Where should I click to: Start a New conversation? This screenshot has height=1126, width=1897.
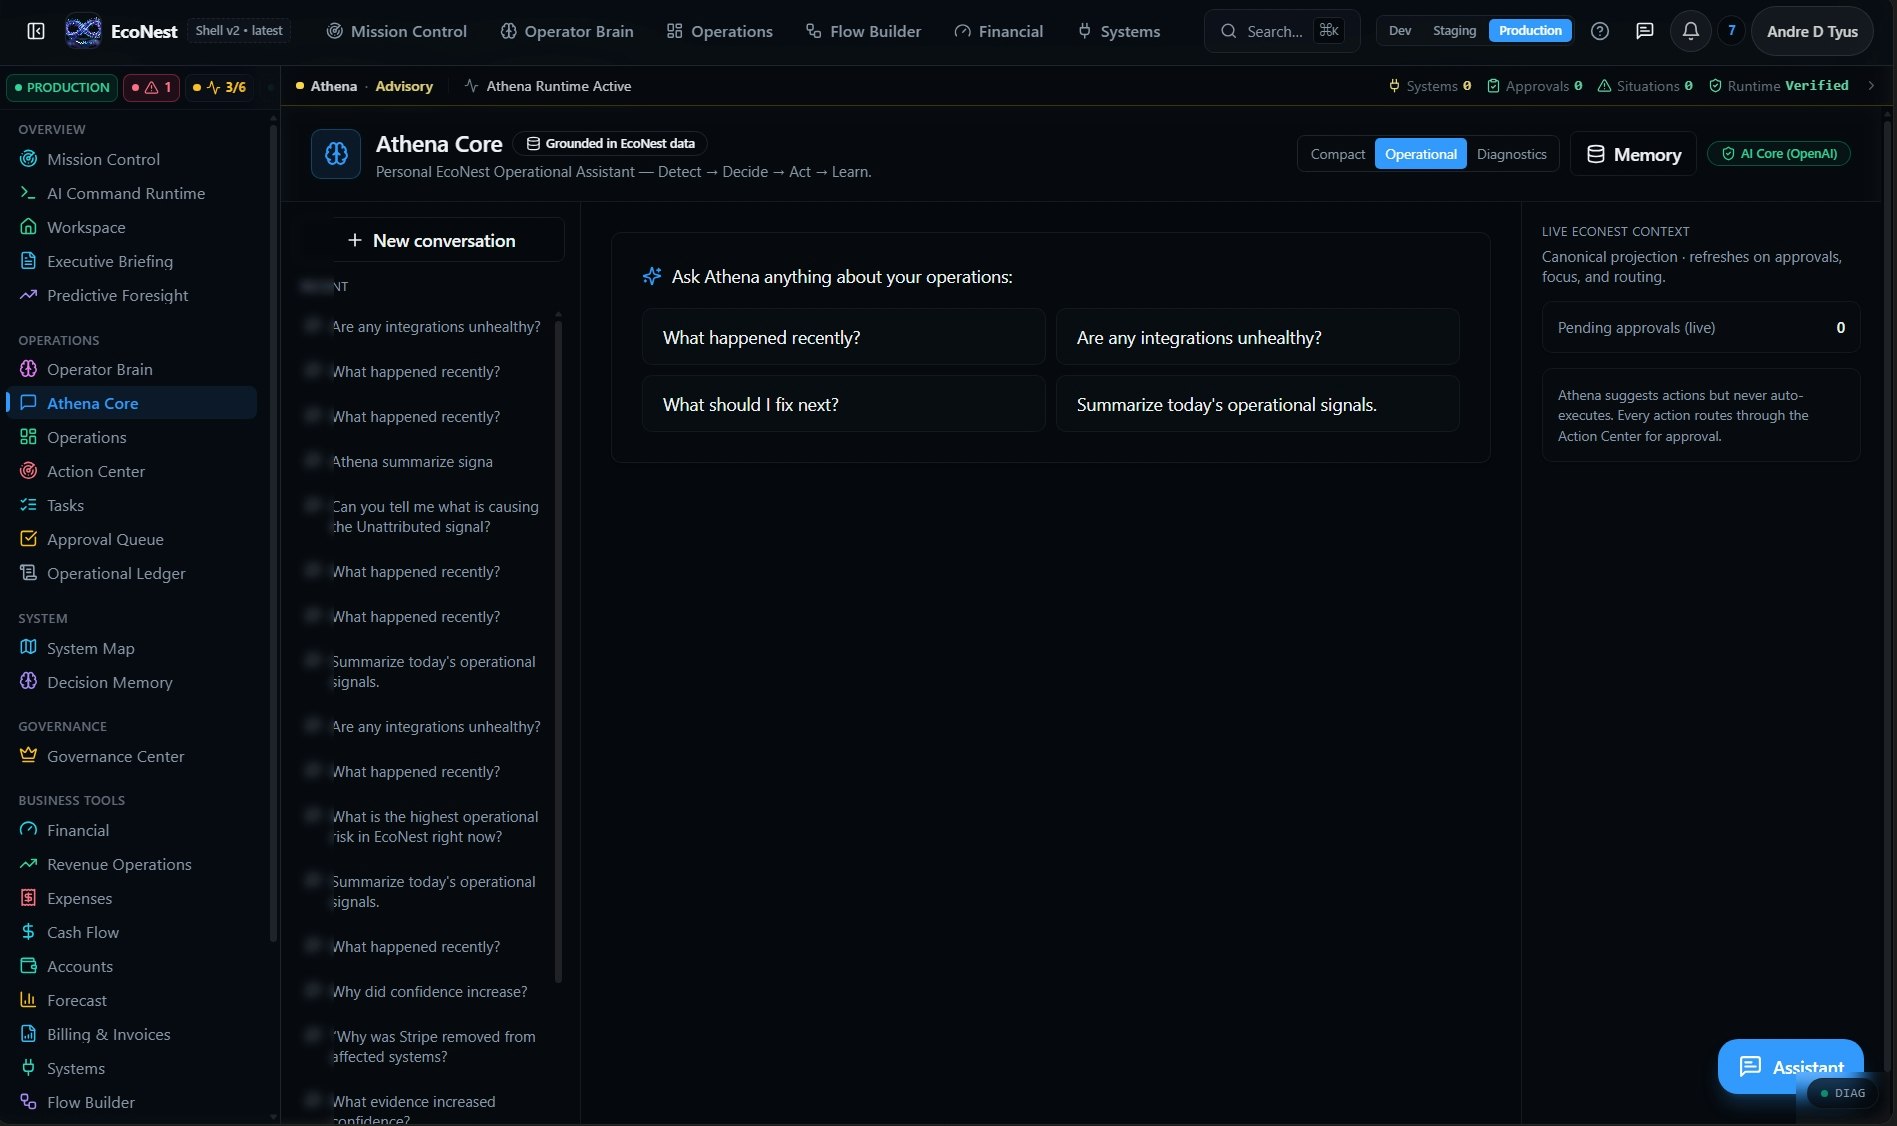[x=432, y=240]
